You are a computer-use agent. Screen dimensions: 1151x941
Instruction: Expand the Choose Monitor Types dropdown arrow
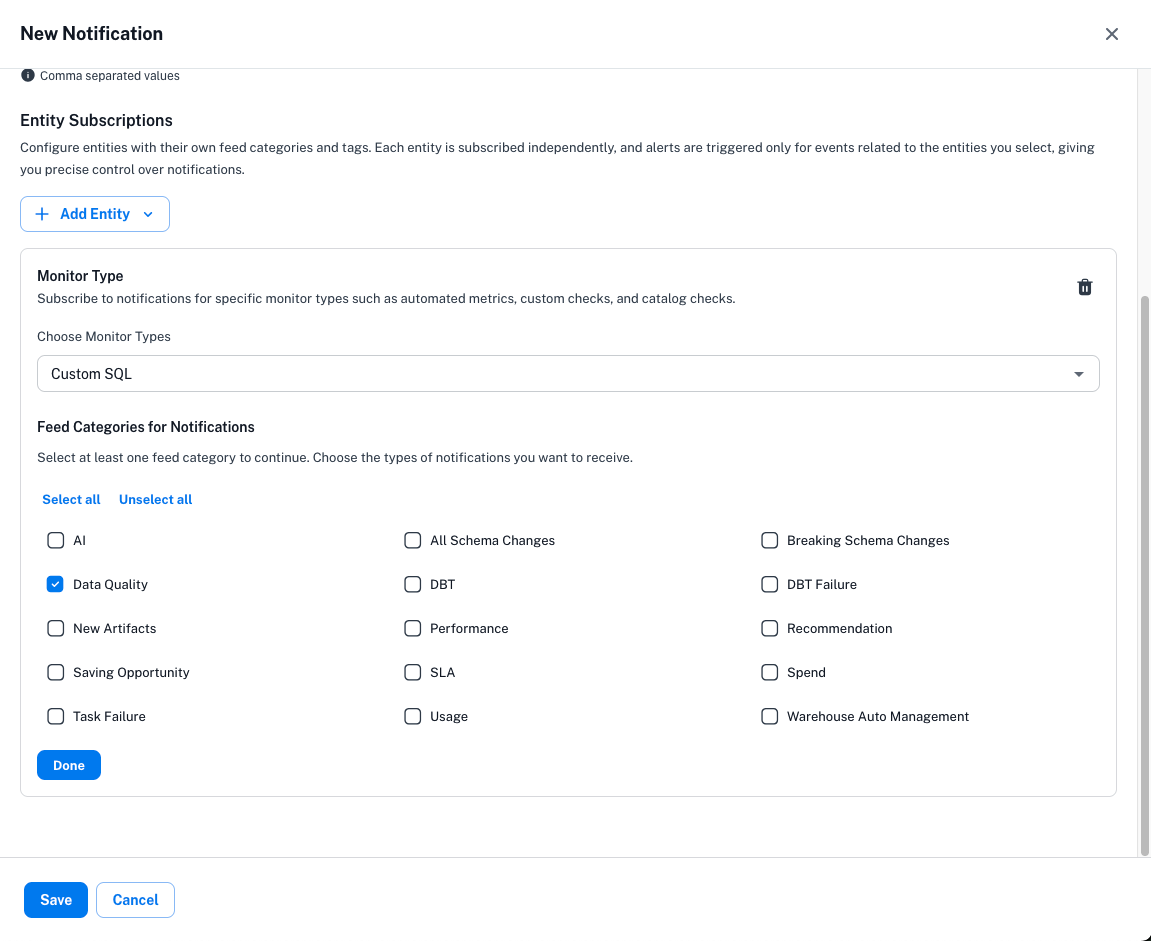click(1078, 374)
